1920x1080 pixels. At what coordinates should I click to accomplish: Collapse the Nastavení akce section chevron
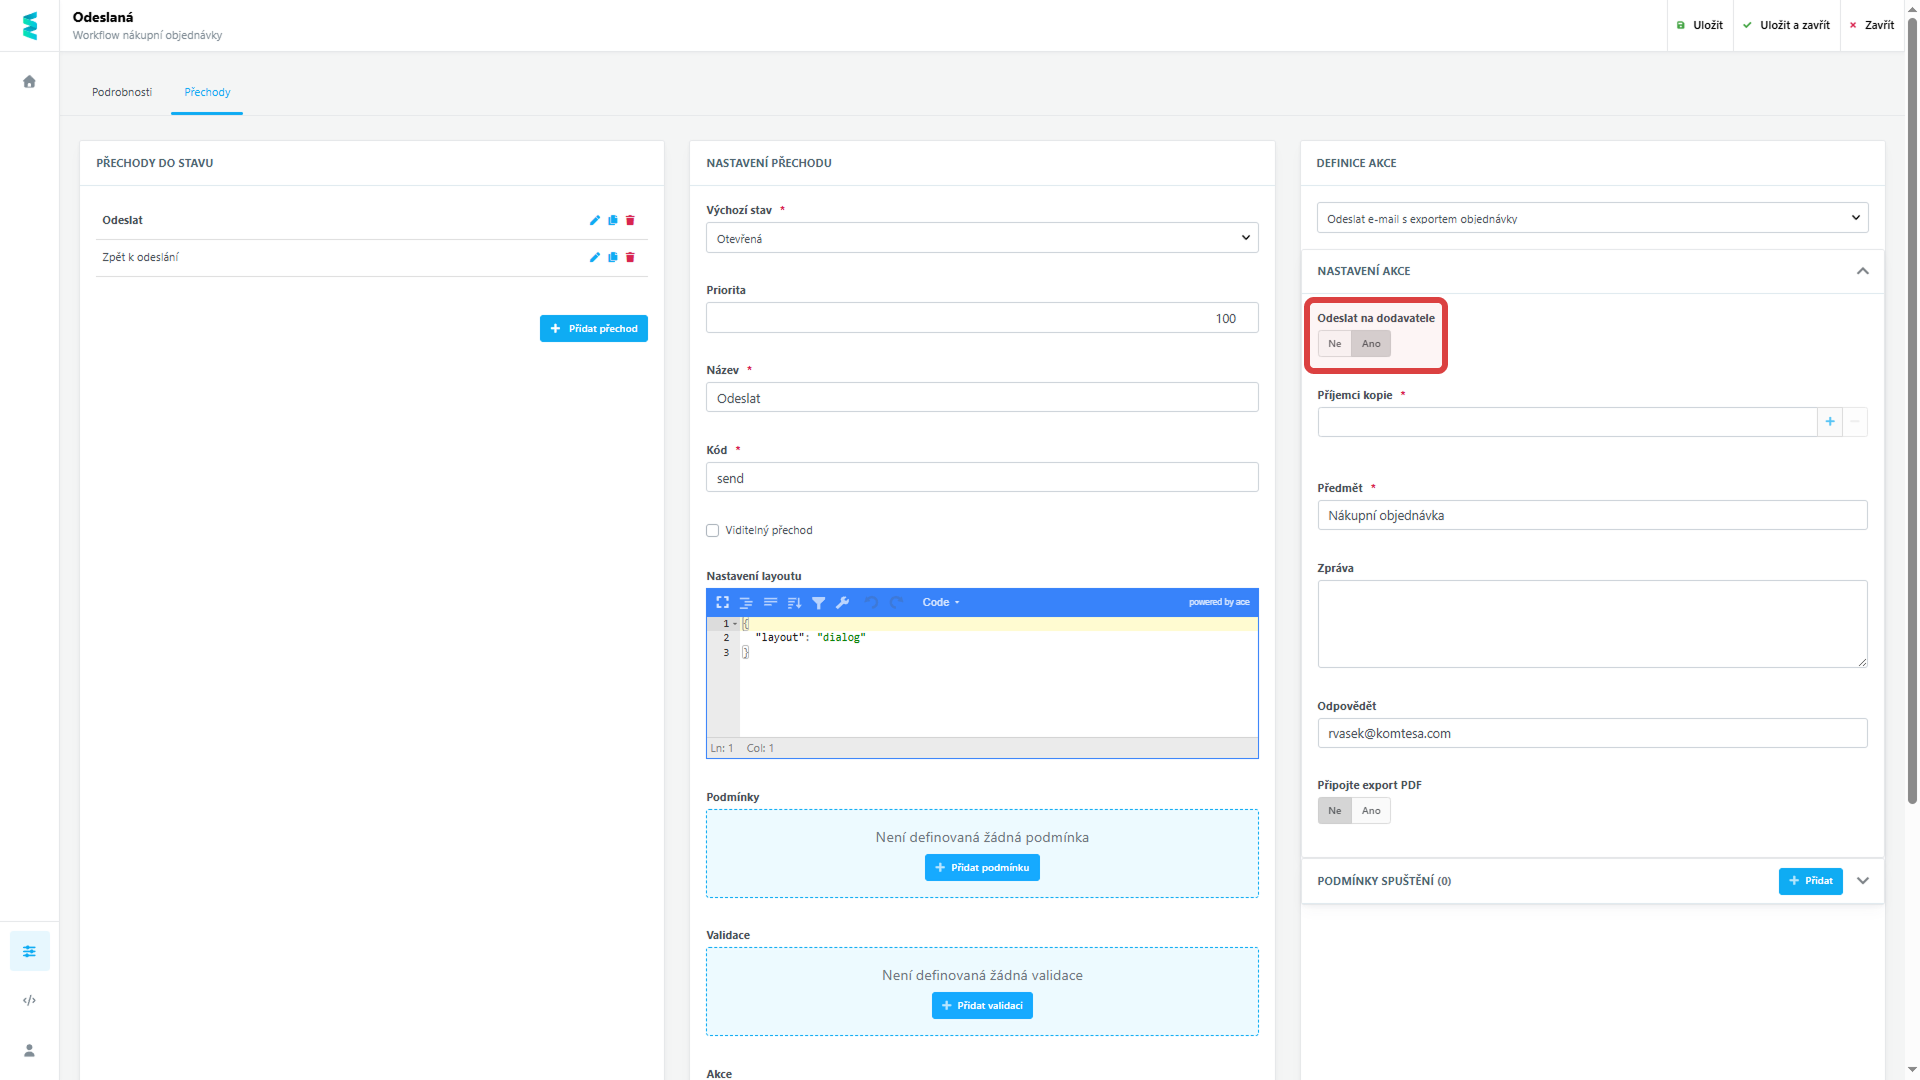pos(1863,271)
